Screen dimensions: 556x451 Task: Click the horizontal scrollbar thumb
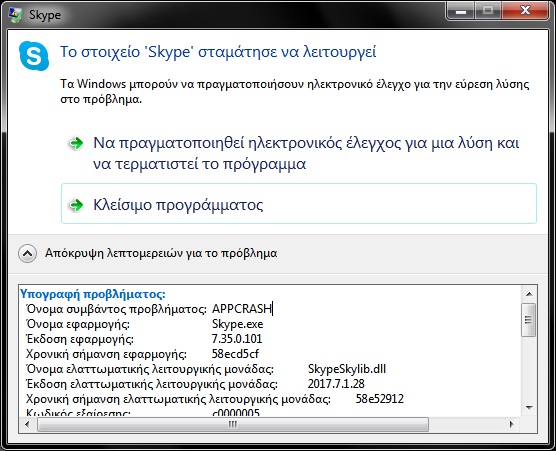coord(233,424)
